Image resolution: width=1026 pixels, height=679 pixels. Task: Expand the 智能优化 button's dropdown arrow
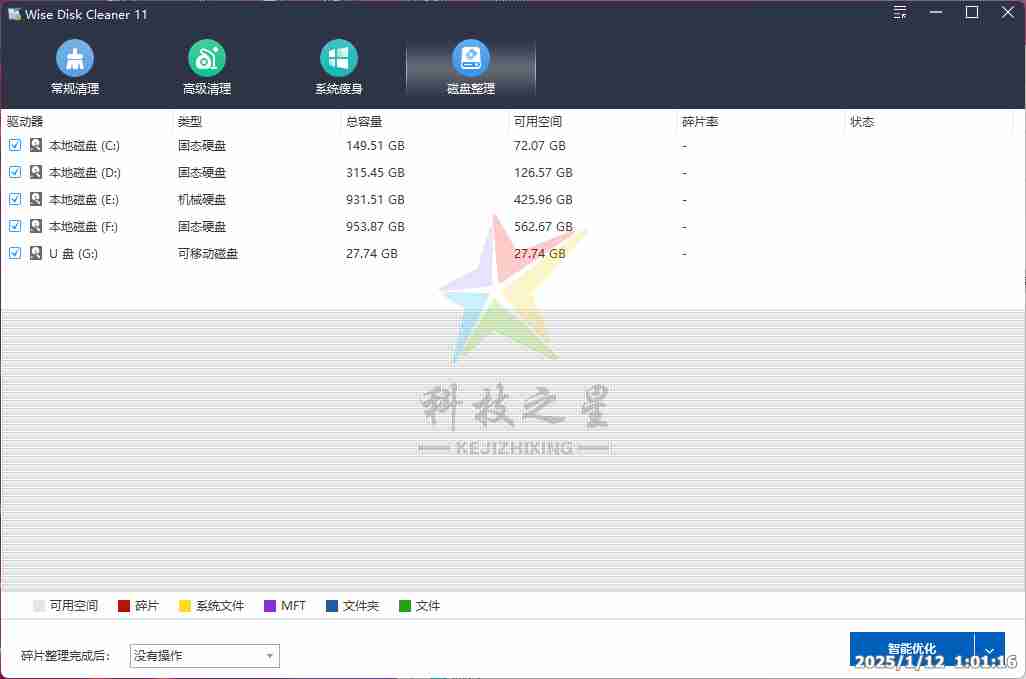[989, 649]
